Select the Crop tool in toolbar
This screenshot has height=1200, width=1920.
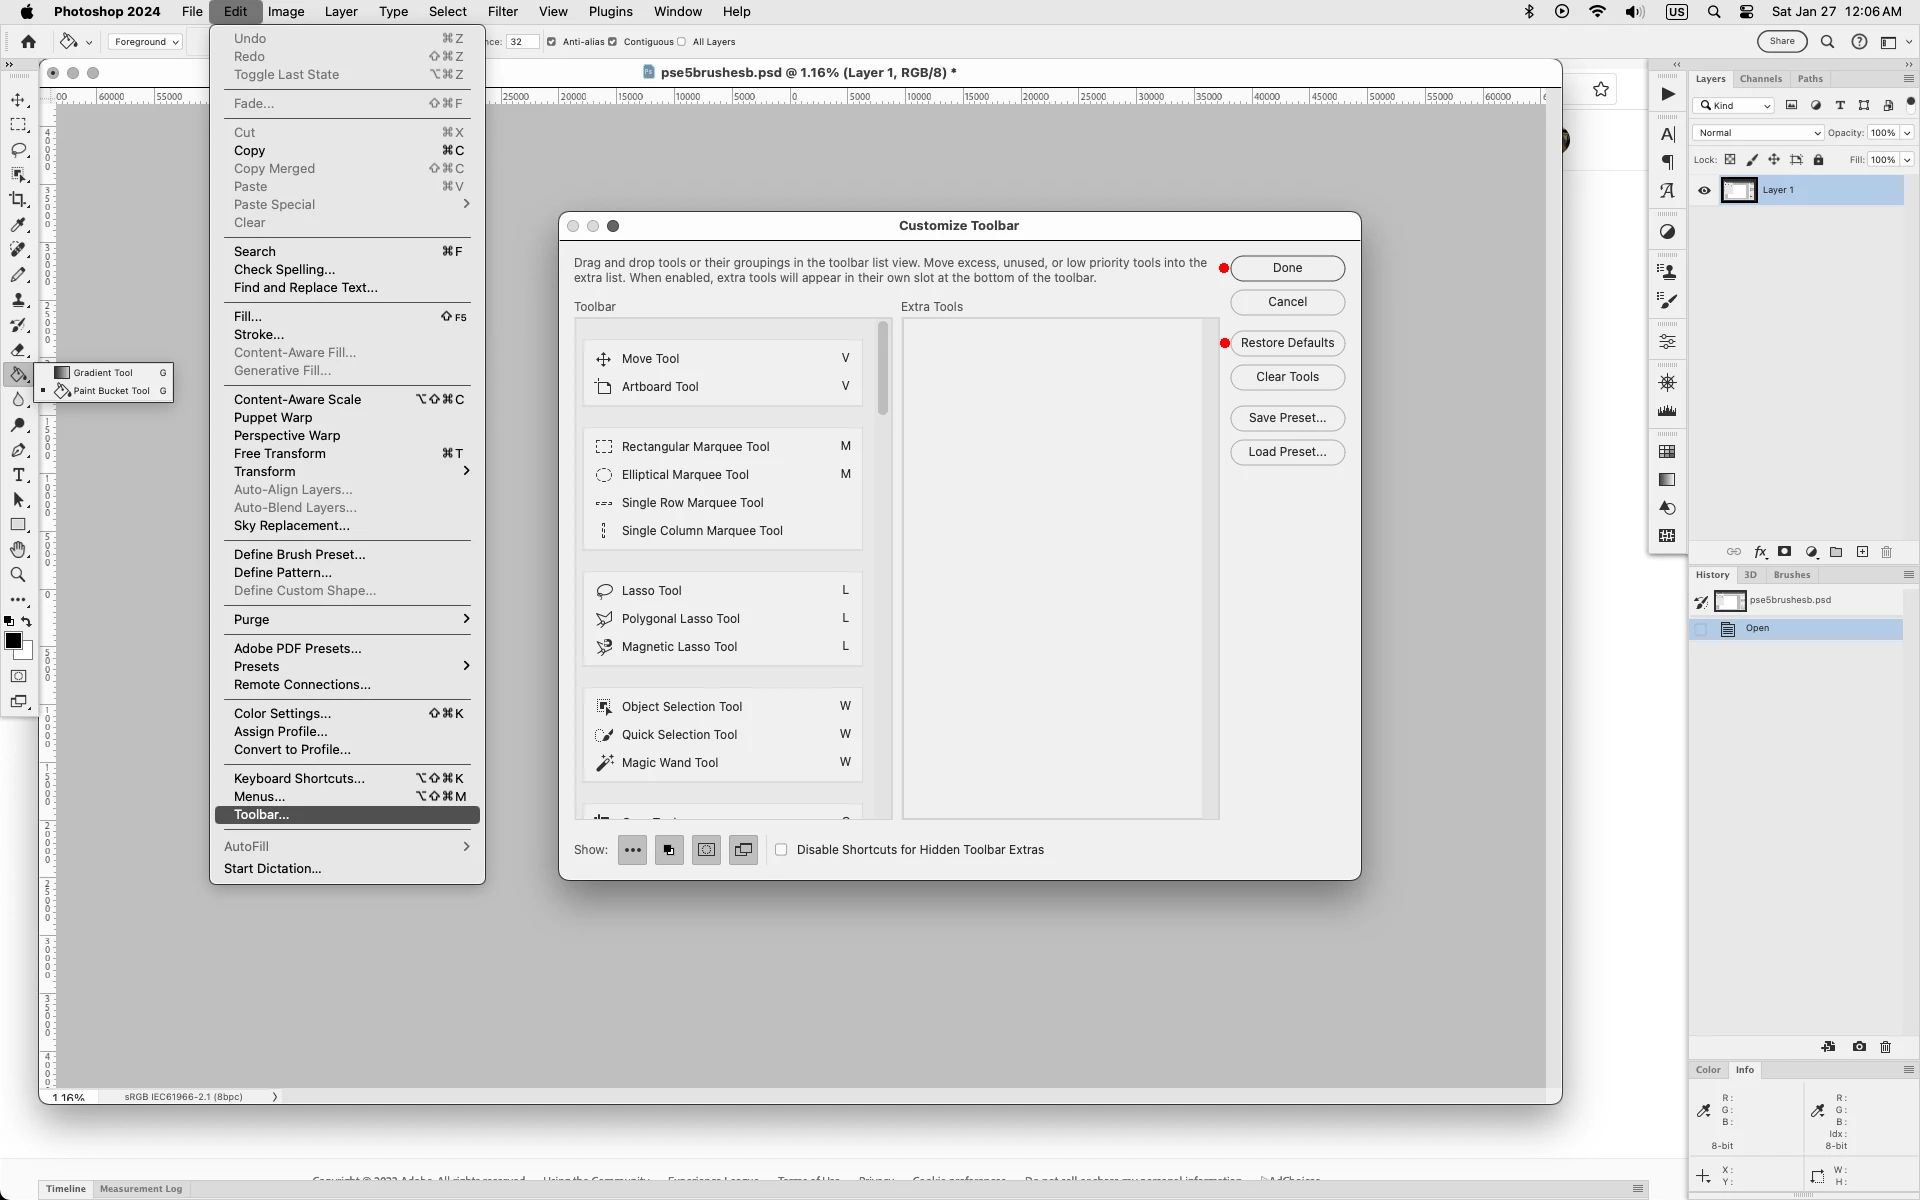click(18, 200)
